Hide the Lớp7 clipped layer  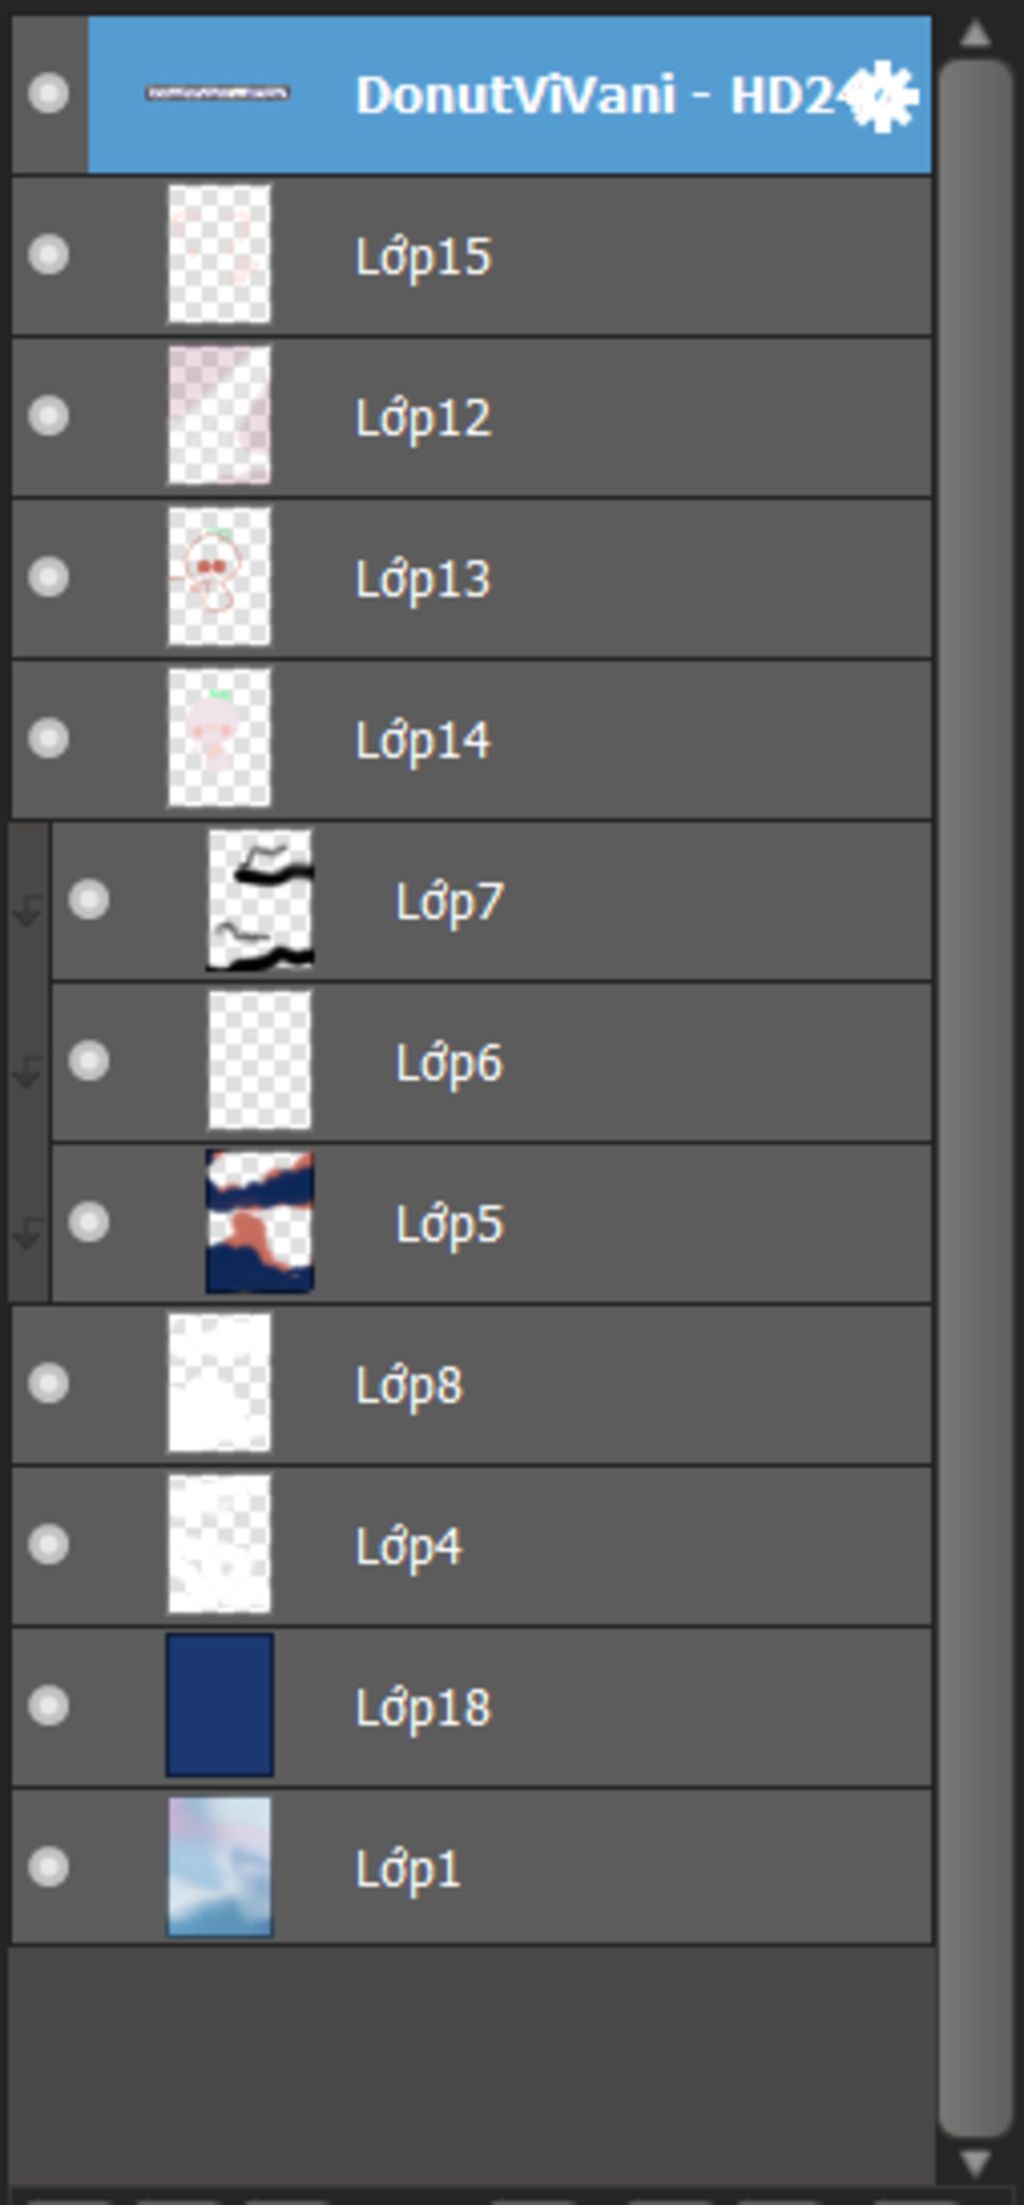89,900
